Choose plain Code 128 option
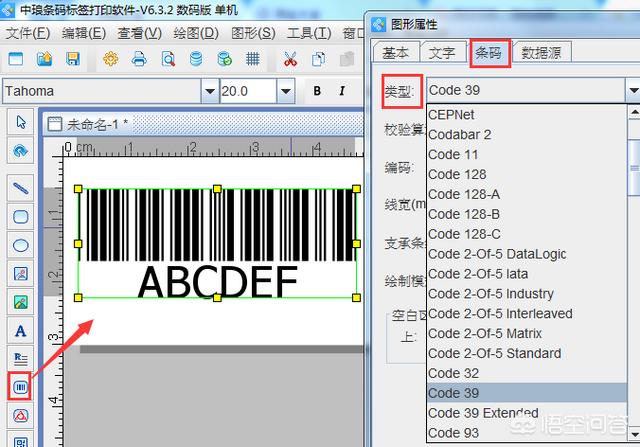This screenshot has width=640, height=447. (527, 174)
